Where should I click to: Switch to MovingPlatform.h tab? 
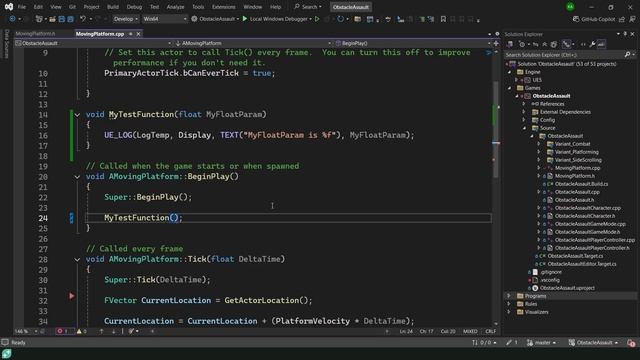pos(36,34)
